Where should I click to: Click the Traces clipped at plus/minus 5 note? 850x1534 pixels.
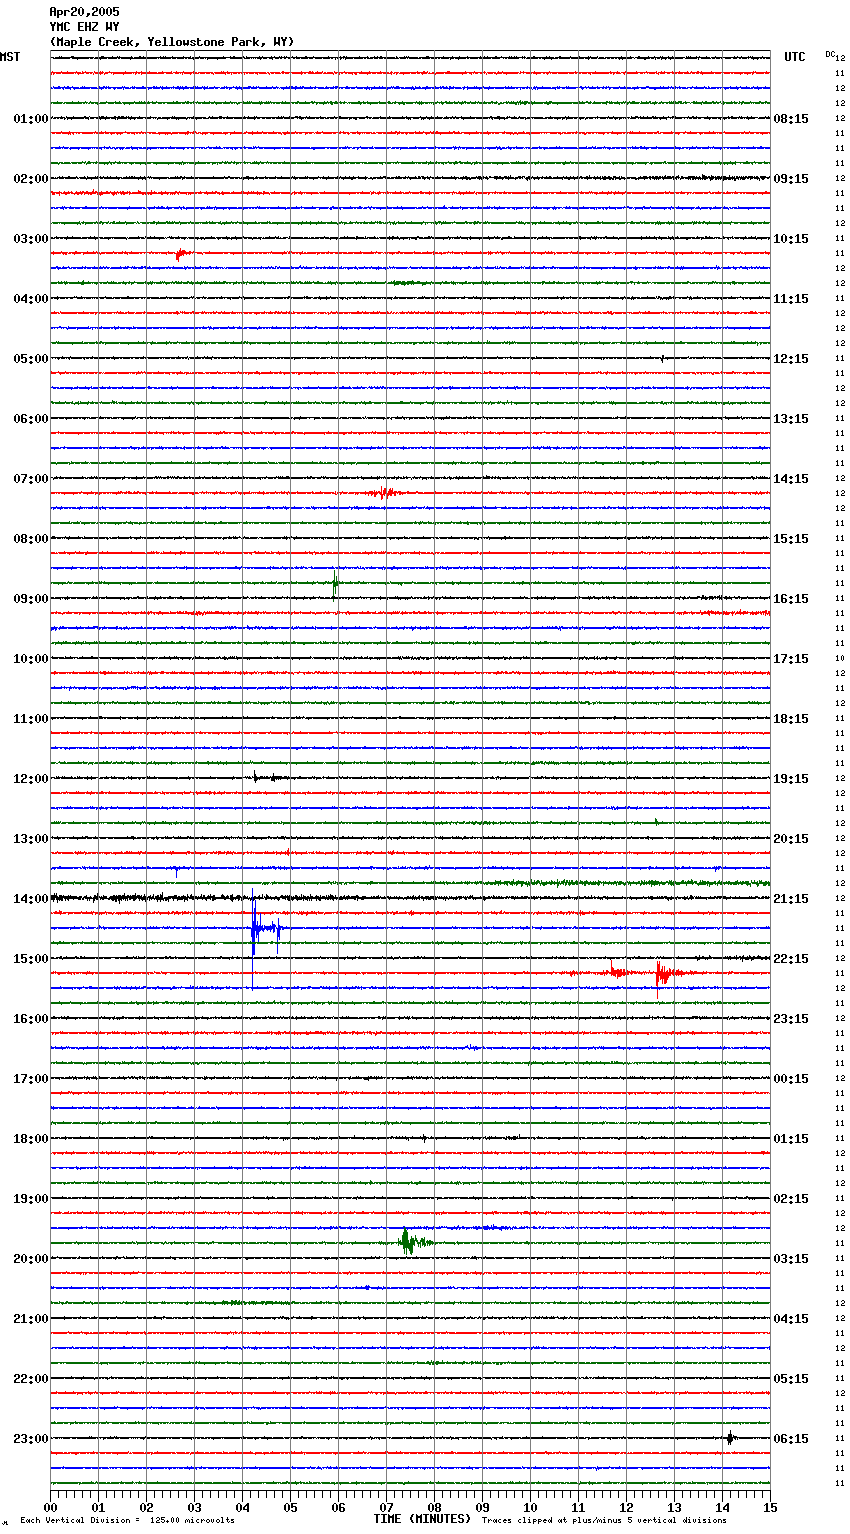click(x=604, y=1521)
